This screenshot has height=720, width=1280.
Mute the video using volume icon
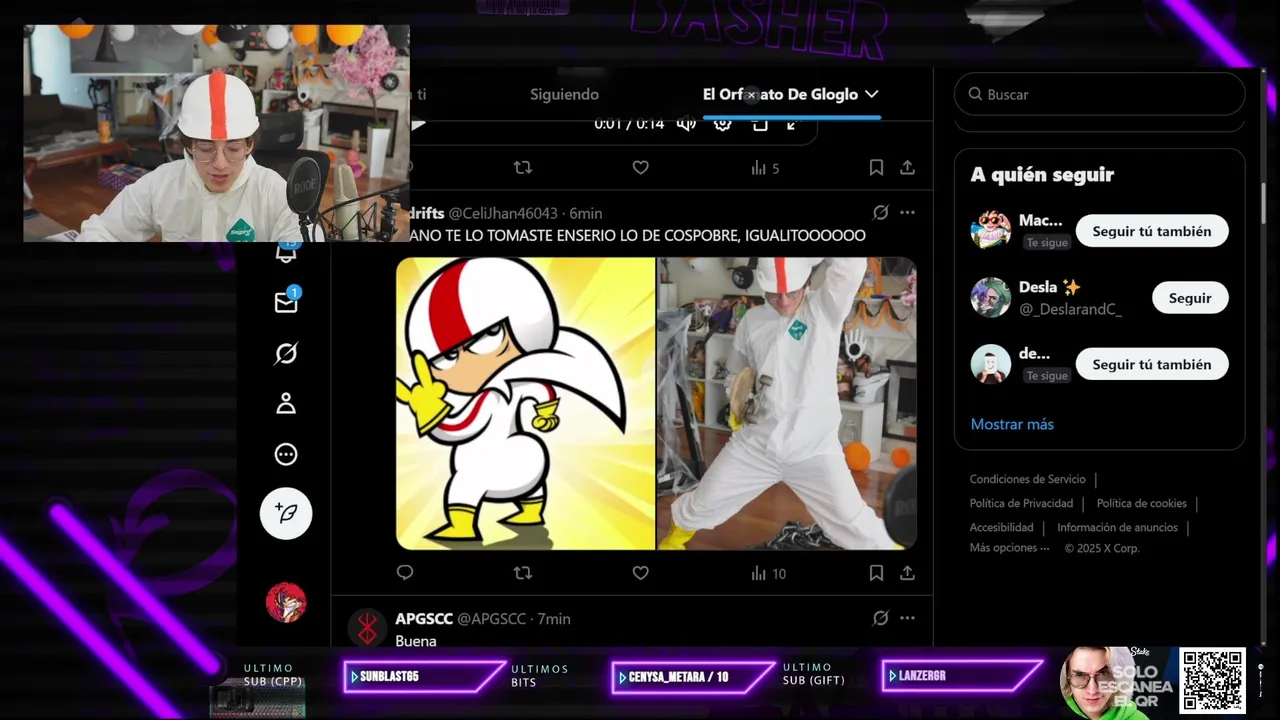click(686, 124)
